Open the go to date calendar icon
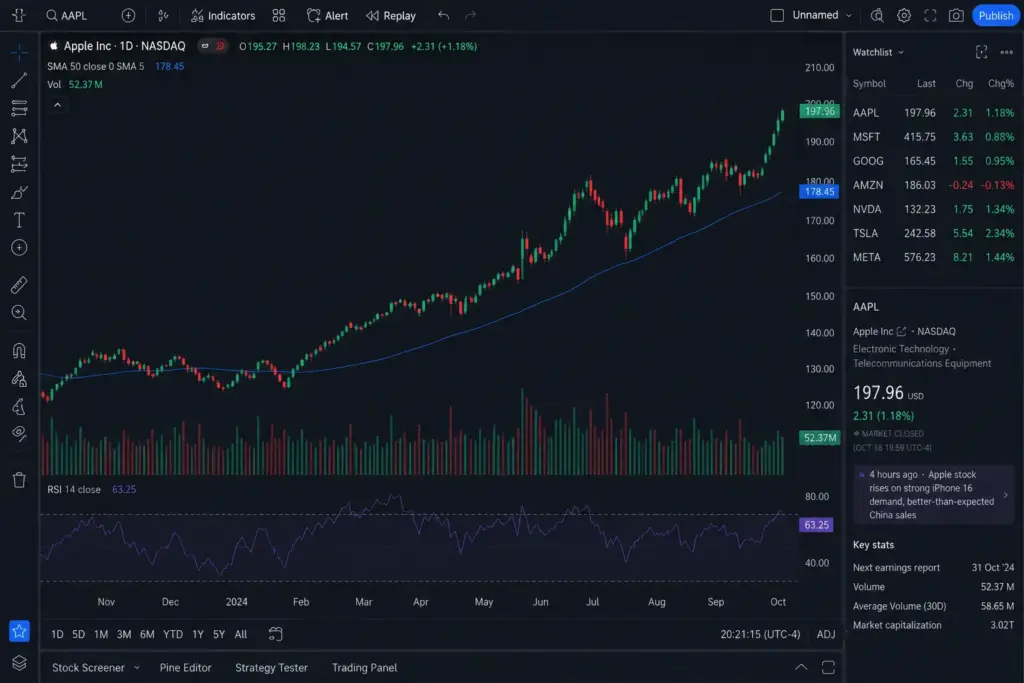Viewport: 1024px width, 683px height. [x=276, y=634]
